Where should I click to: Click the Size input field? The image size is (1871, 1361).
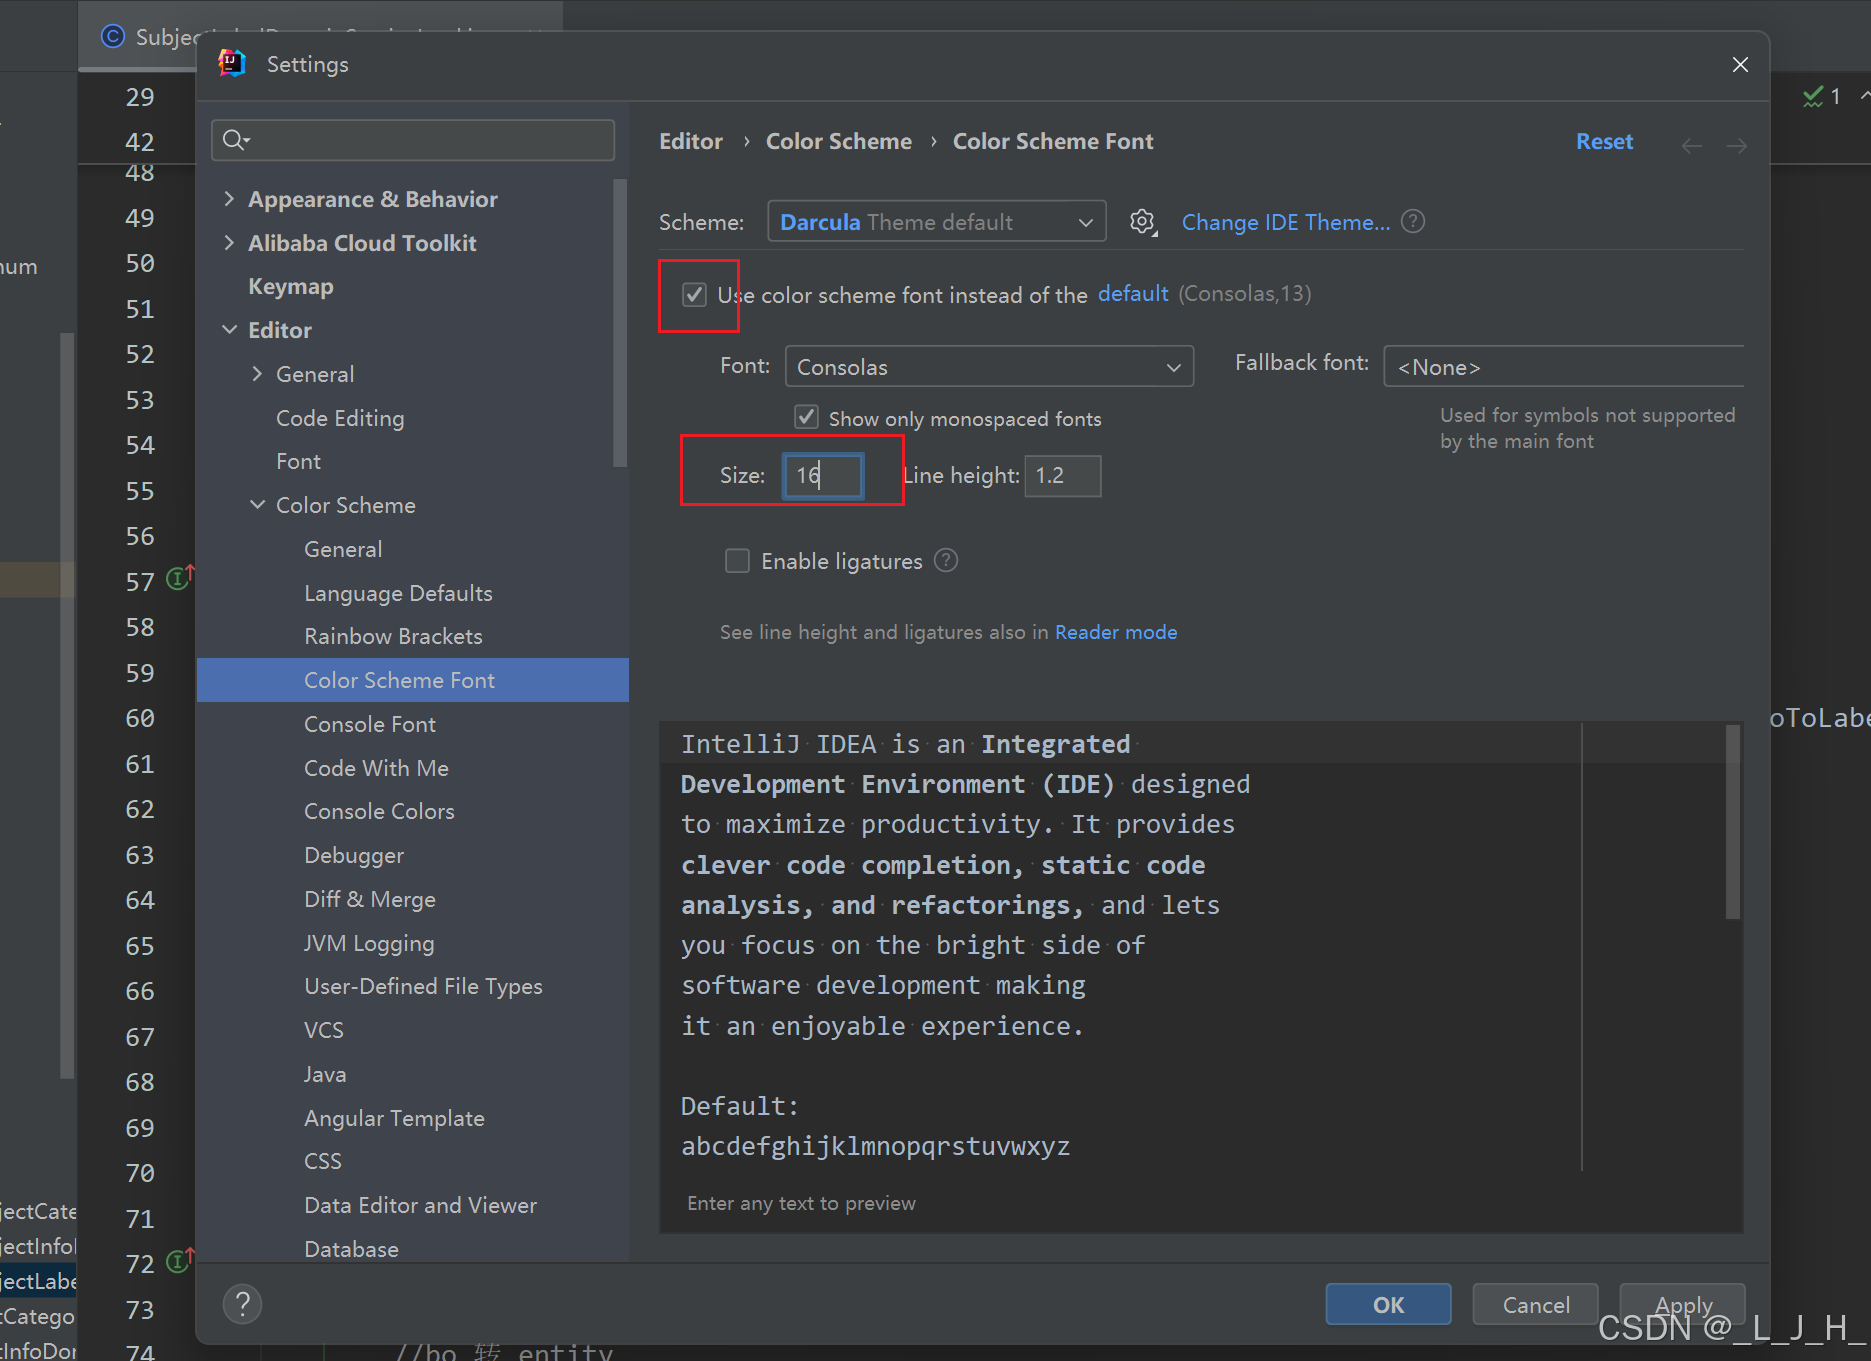(822, 475)
